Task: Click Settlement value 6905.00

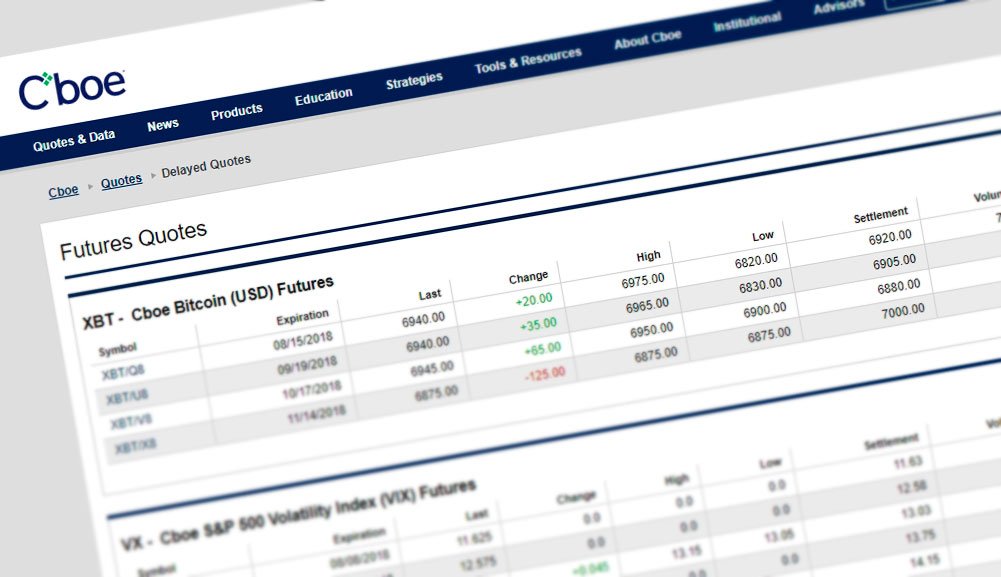Action: click(894, 261)
